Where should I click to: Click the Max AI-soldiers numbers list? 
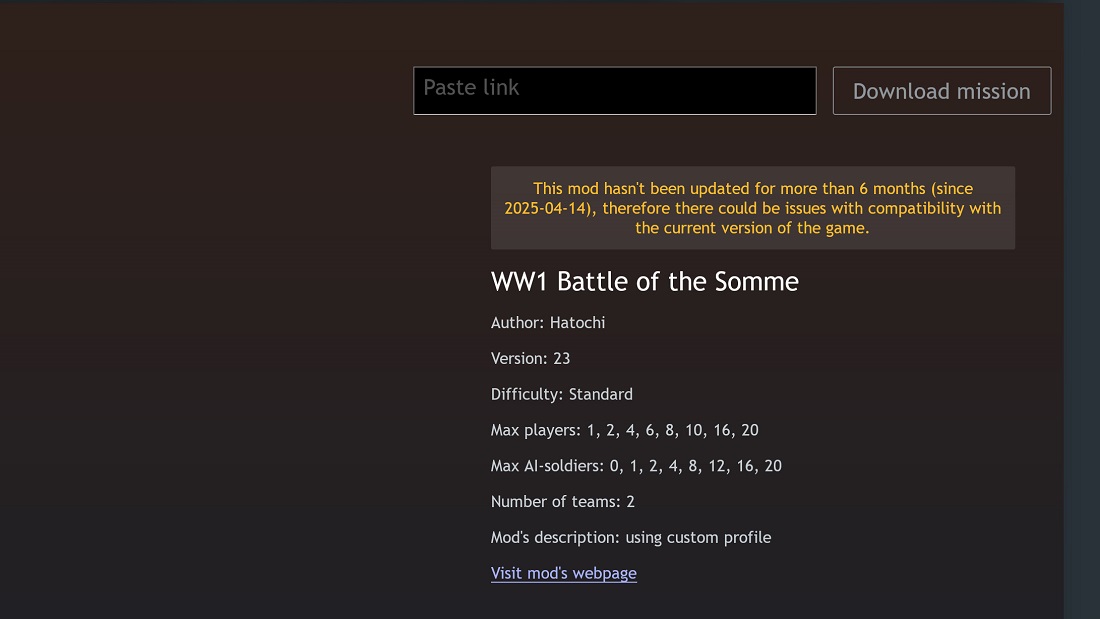pyautogui.click(x=696, y=466)
